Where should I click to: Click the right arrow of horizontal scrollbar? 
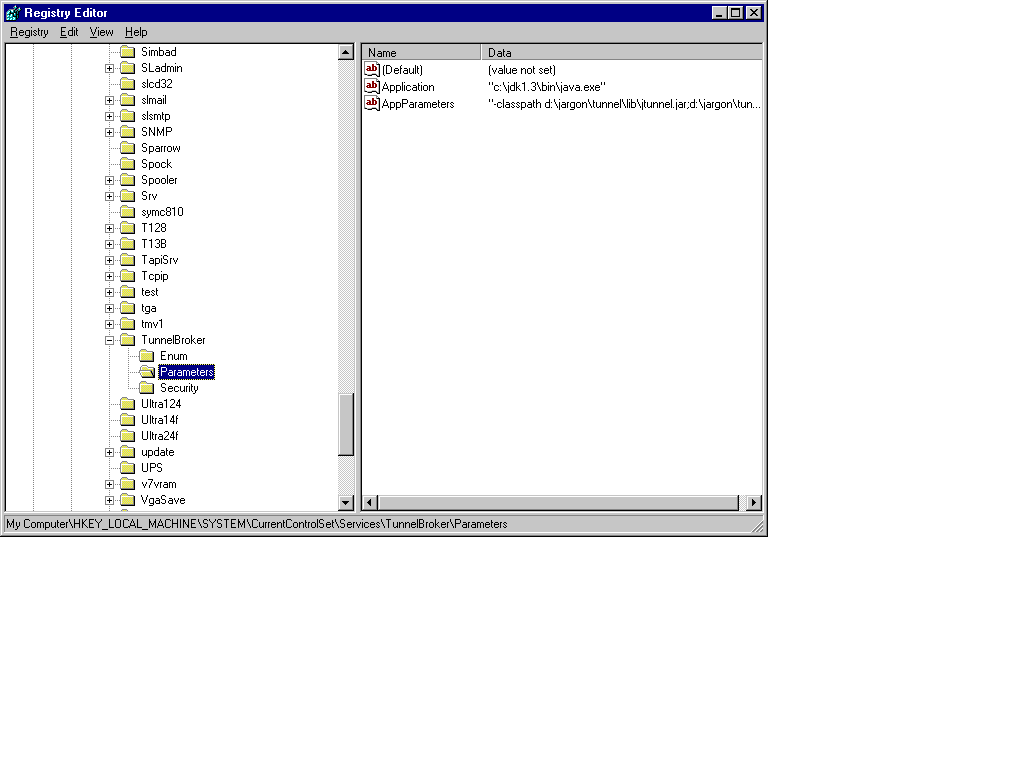tap(754, 503)
